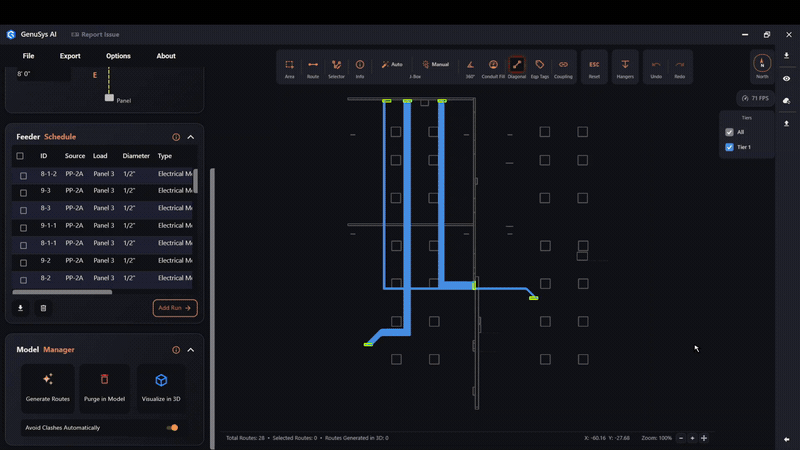Uncheck the Tier 1 checkbox

[729, 147]
